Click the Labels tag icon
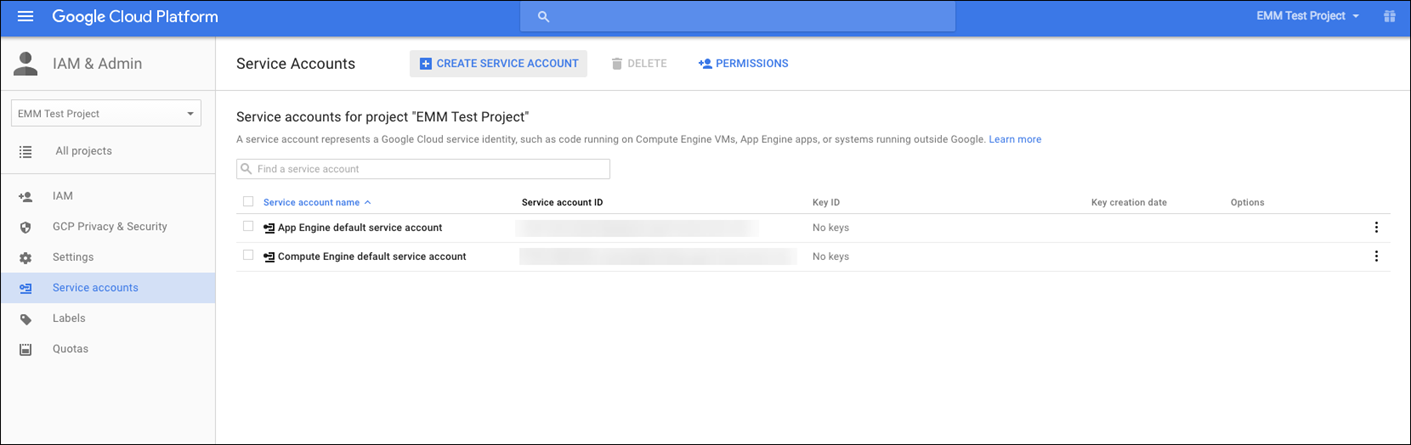The image size is (1411, 445). tap(26, 319)
